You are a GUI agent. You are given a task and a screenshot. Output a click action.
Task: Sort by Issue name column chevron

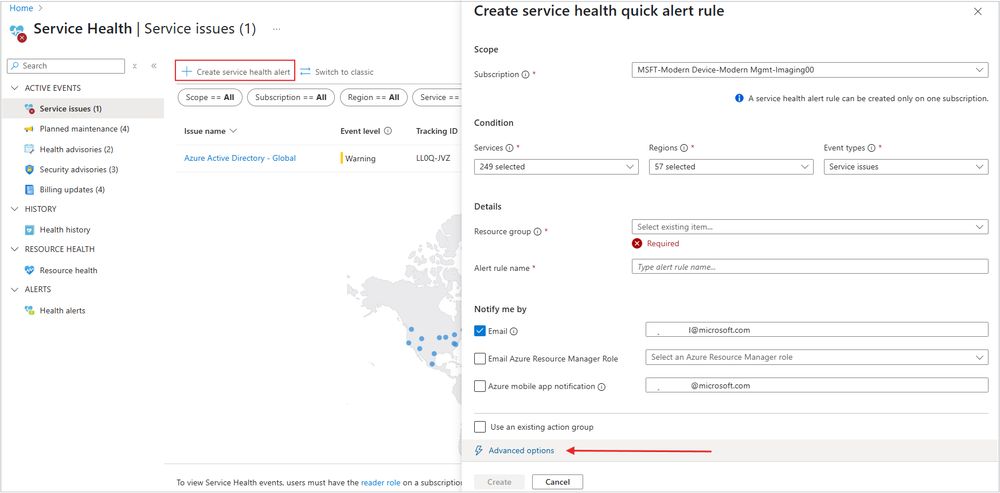(233, 131)
